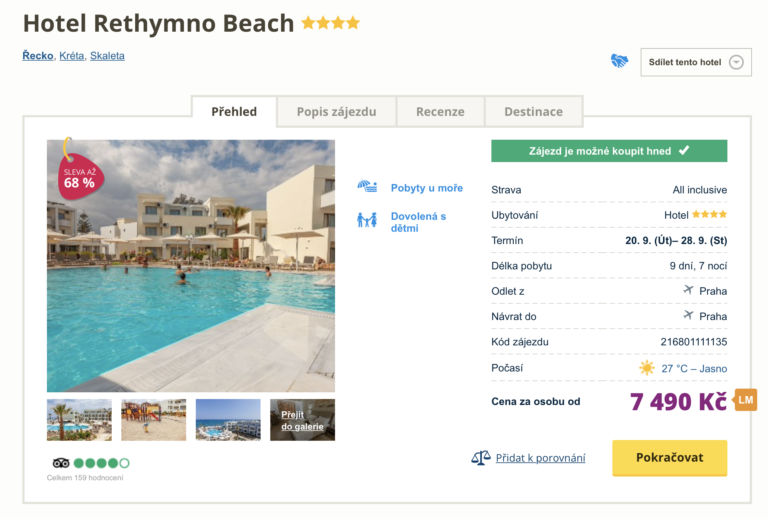Click the scales compare icon
Image resolution: width=768 pixels, height=519 pixels.
481,458
